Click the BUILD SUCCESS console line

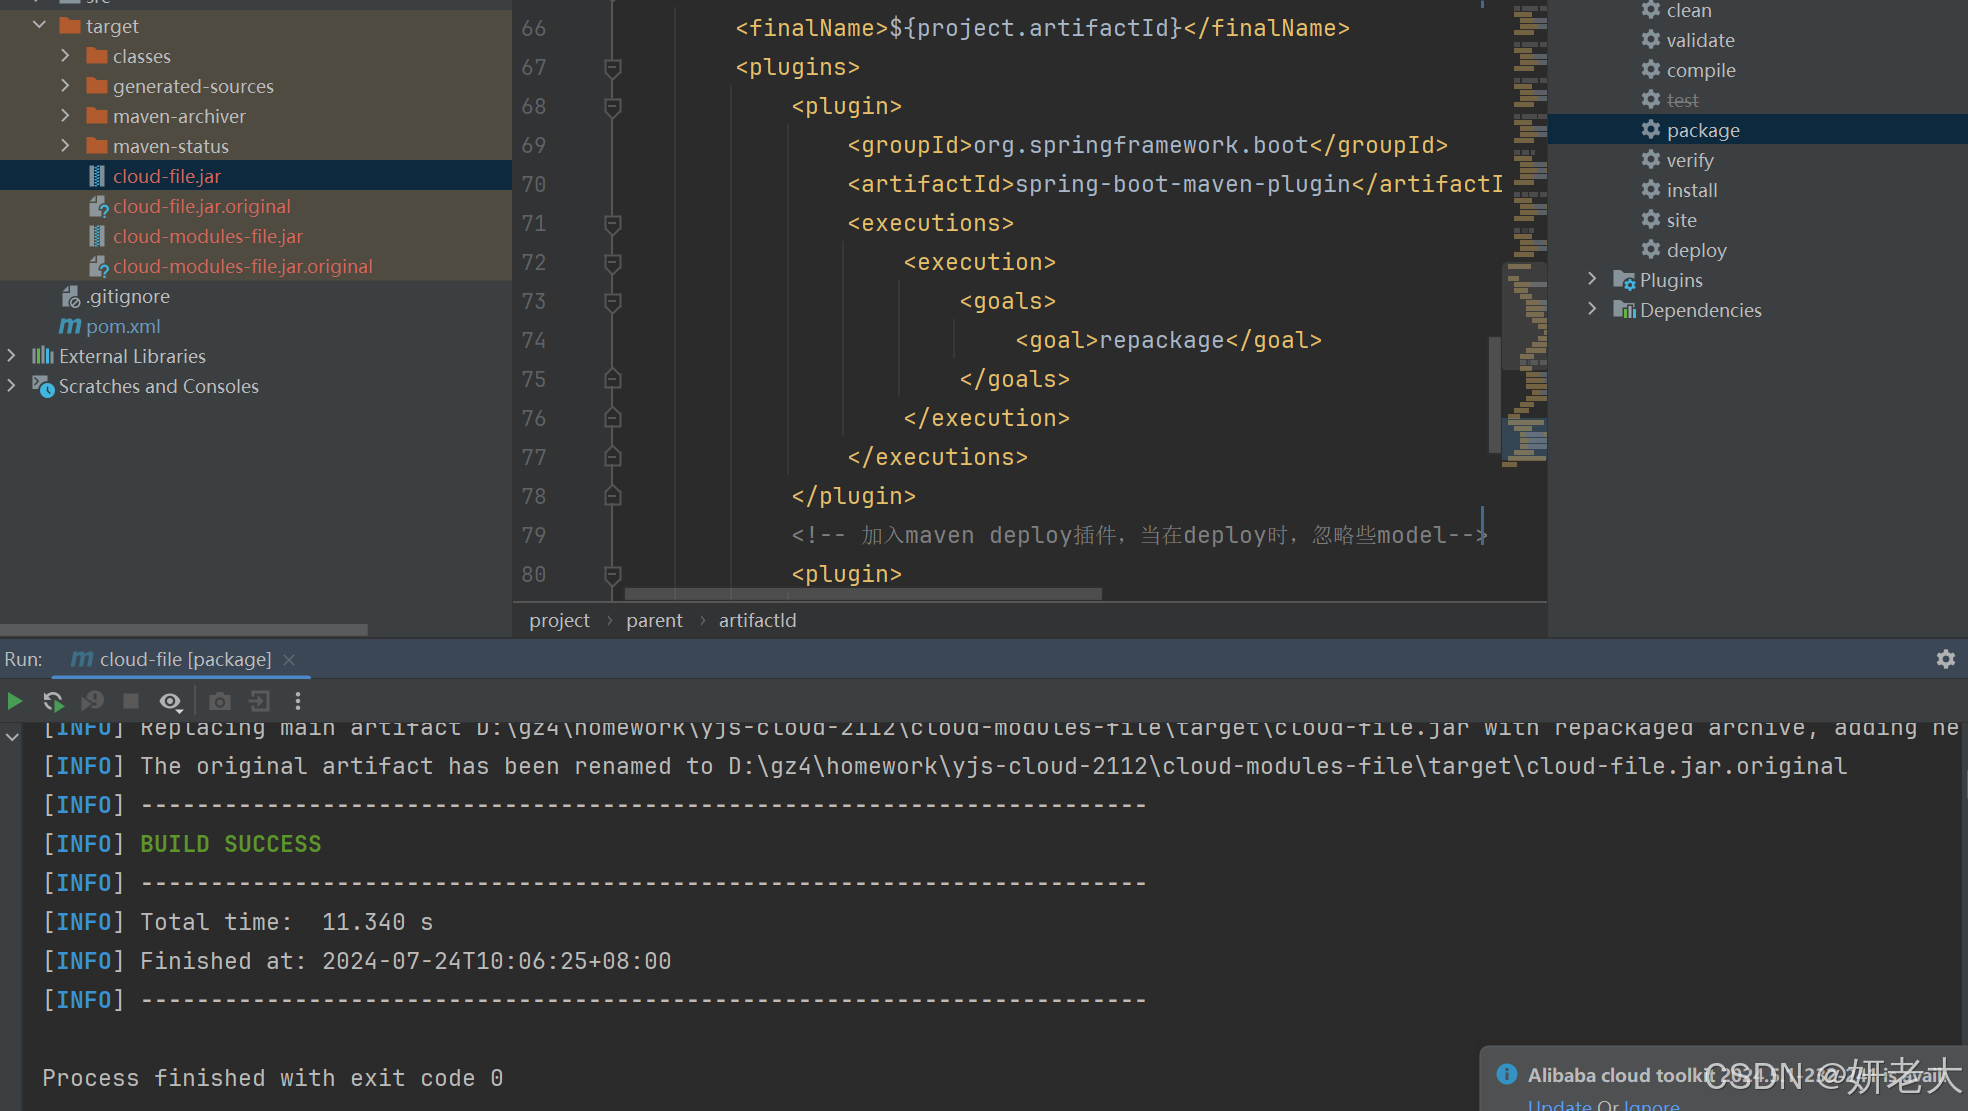coord(231,844)
